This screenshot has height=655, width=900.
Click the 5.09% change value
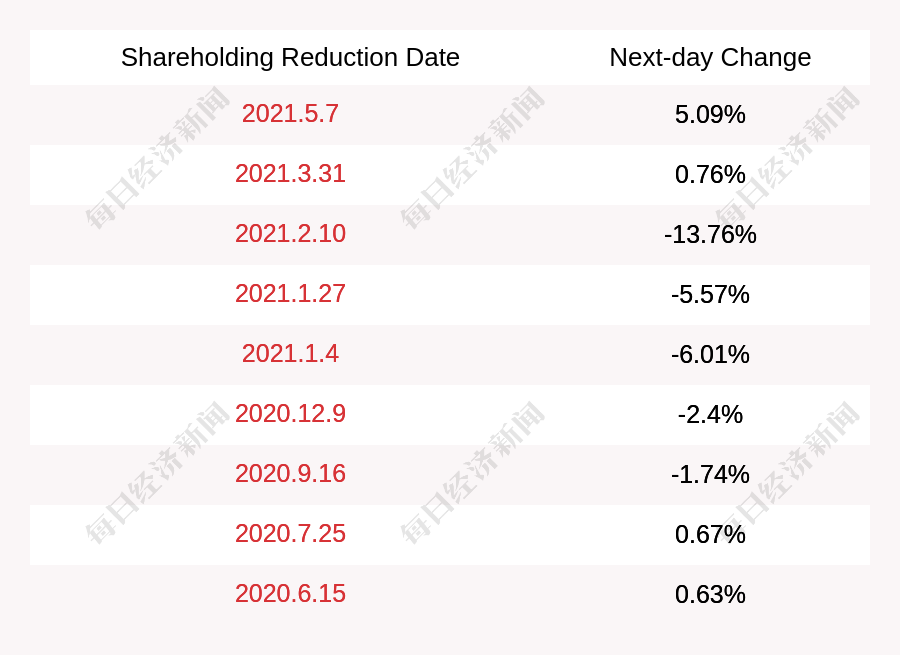(x=710, y=115)
